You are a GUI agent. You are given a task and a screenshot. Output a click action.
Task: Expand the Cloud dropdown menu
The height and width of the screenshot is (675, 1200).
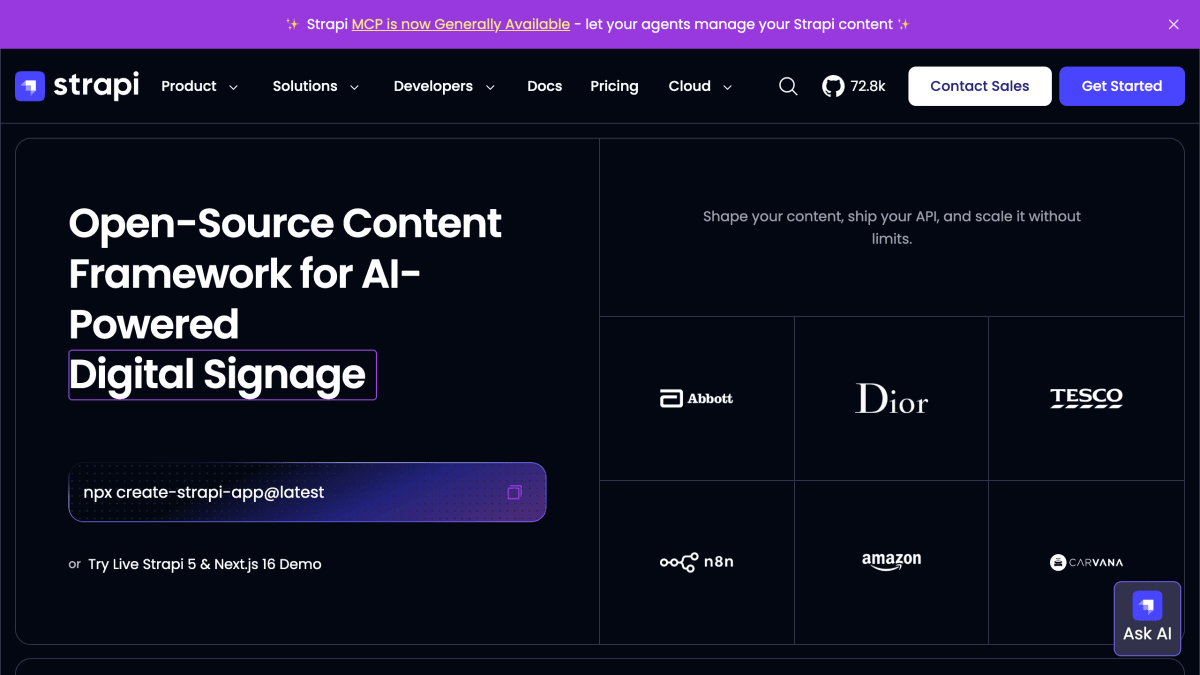pyautogui.click(x=700, y=86)
